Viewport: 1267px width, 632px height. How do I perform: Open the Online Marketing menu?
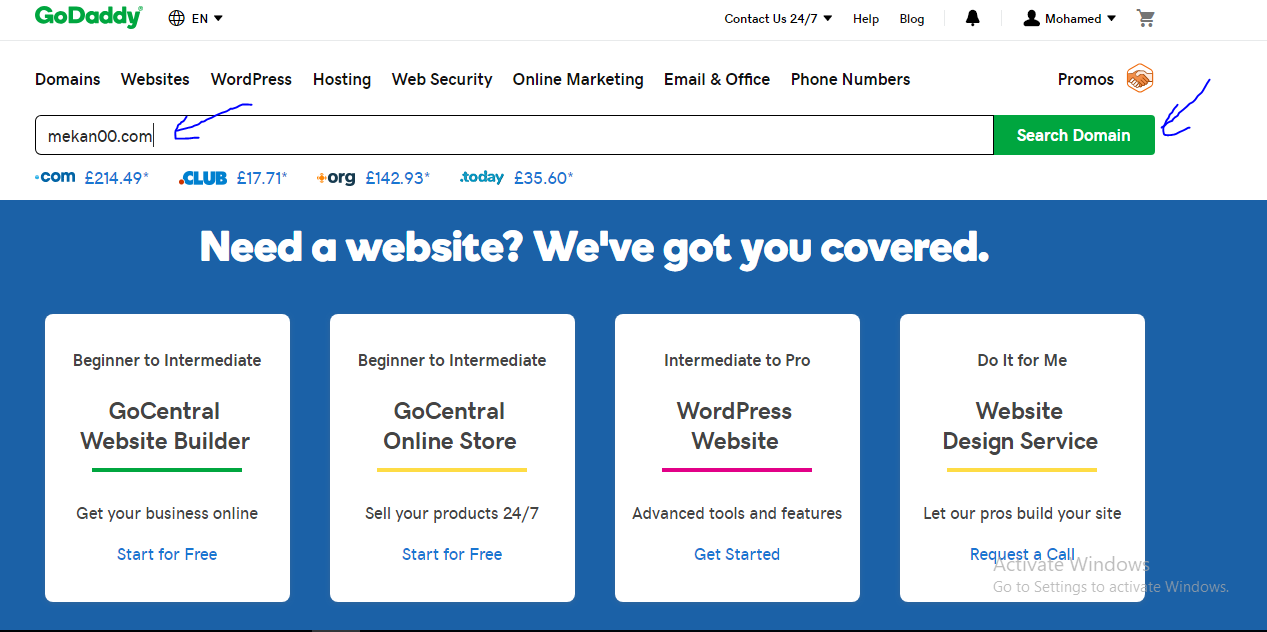(x=578, y=79)
